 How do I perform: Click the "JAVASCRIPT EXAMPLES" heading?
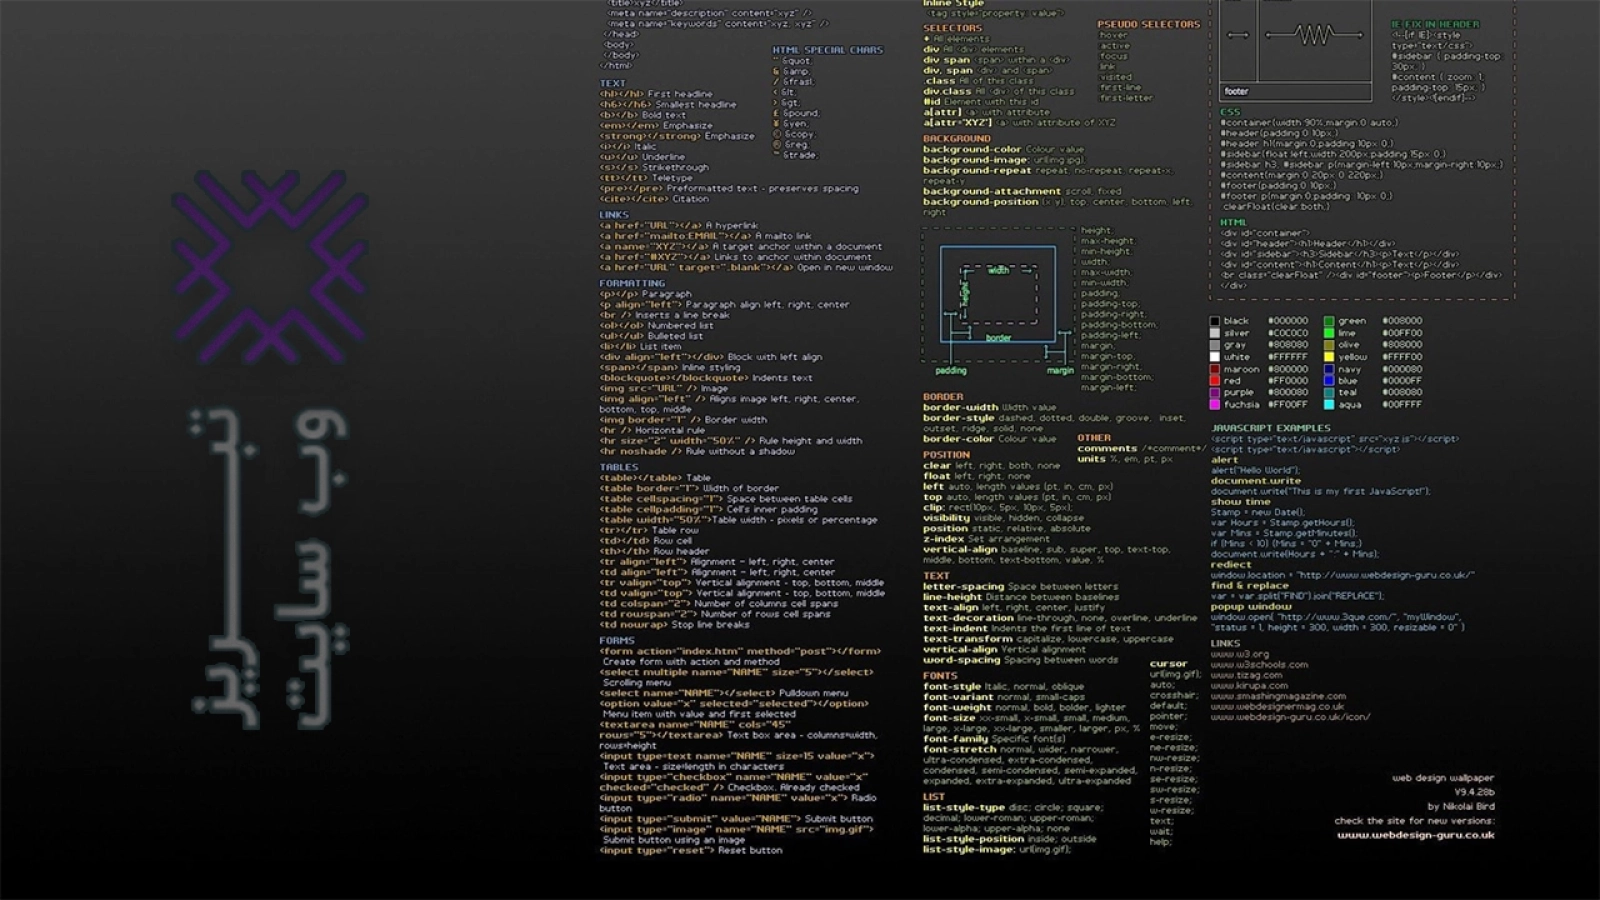coord(1271,428)
